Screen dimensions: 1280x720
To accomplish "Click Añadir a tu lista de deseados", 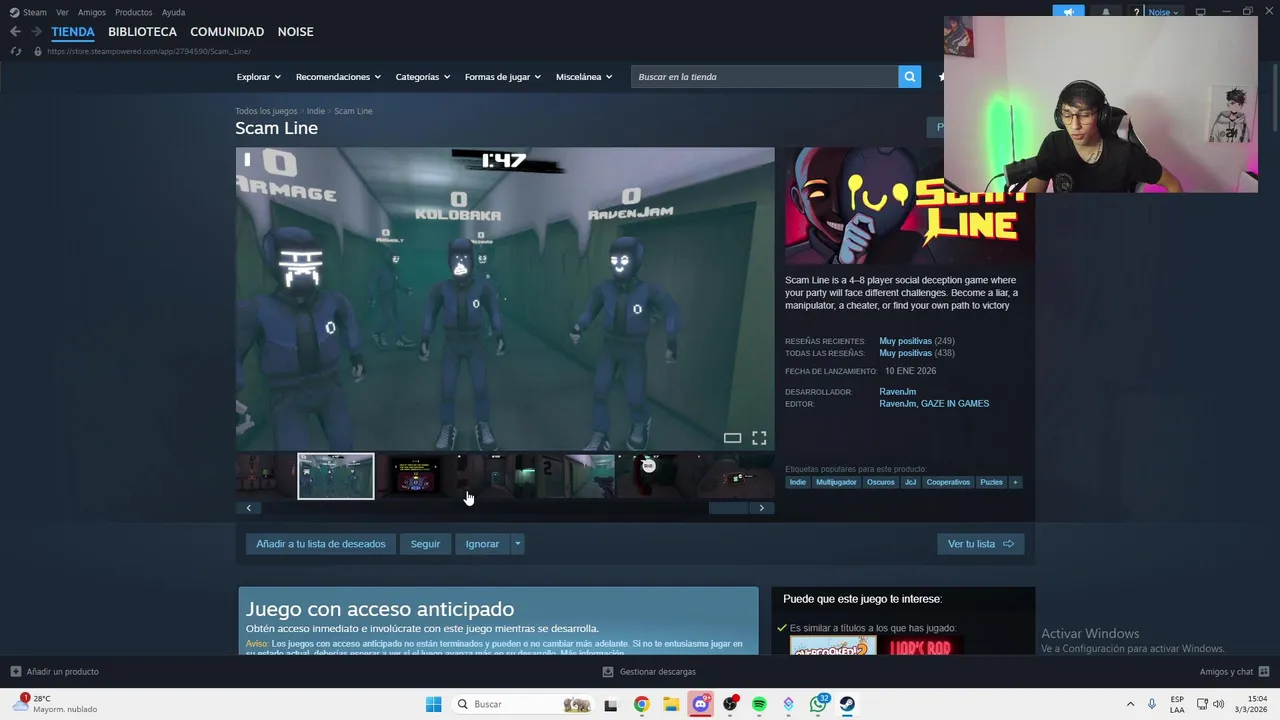I will [320, 544].
